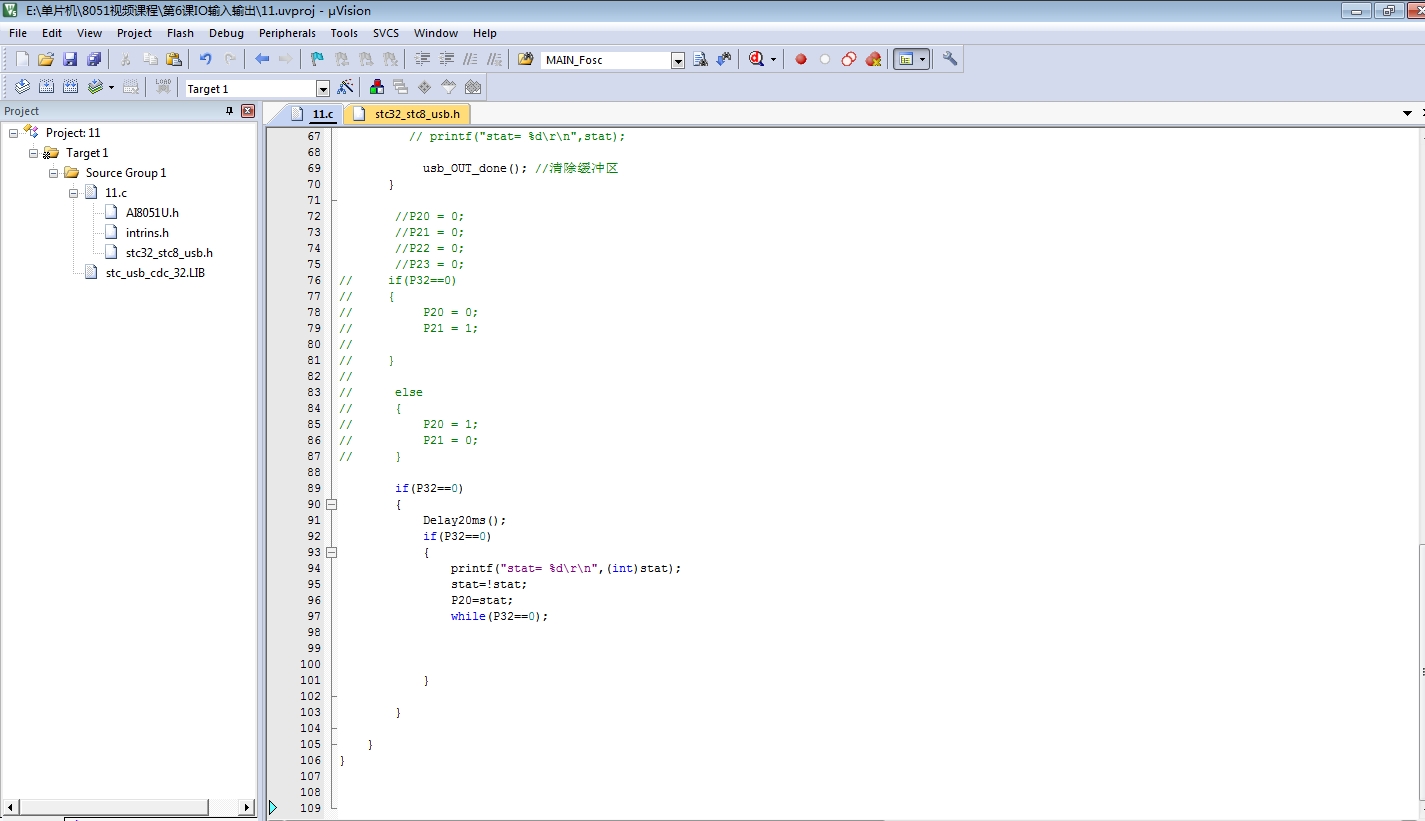This screenshot has width=1425, height=821.
Task: Click the Find in Files icon
Action: click(526, 59)
